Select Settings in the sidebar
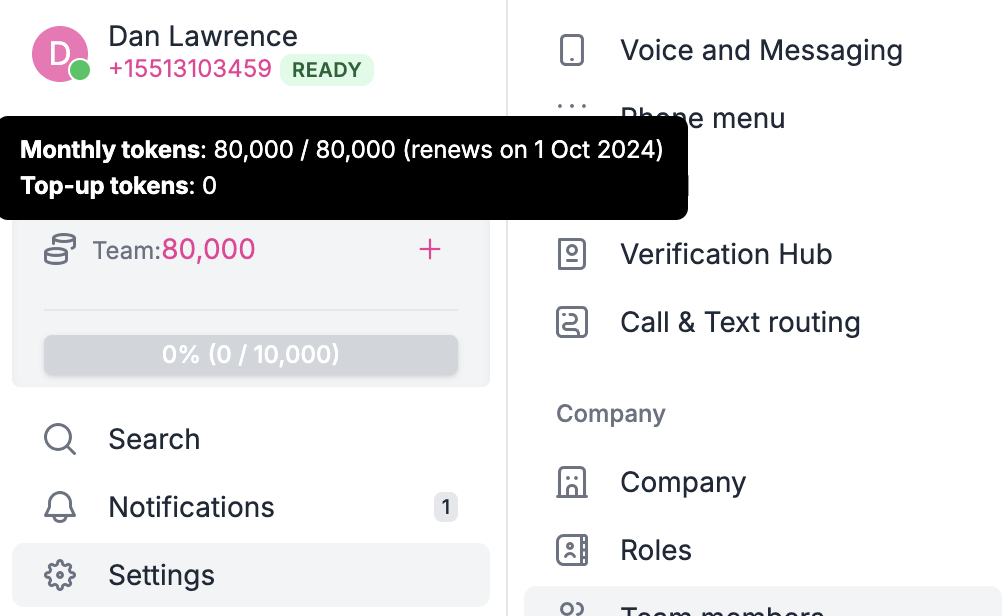 [160, 575]
